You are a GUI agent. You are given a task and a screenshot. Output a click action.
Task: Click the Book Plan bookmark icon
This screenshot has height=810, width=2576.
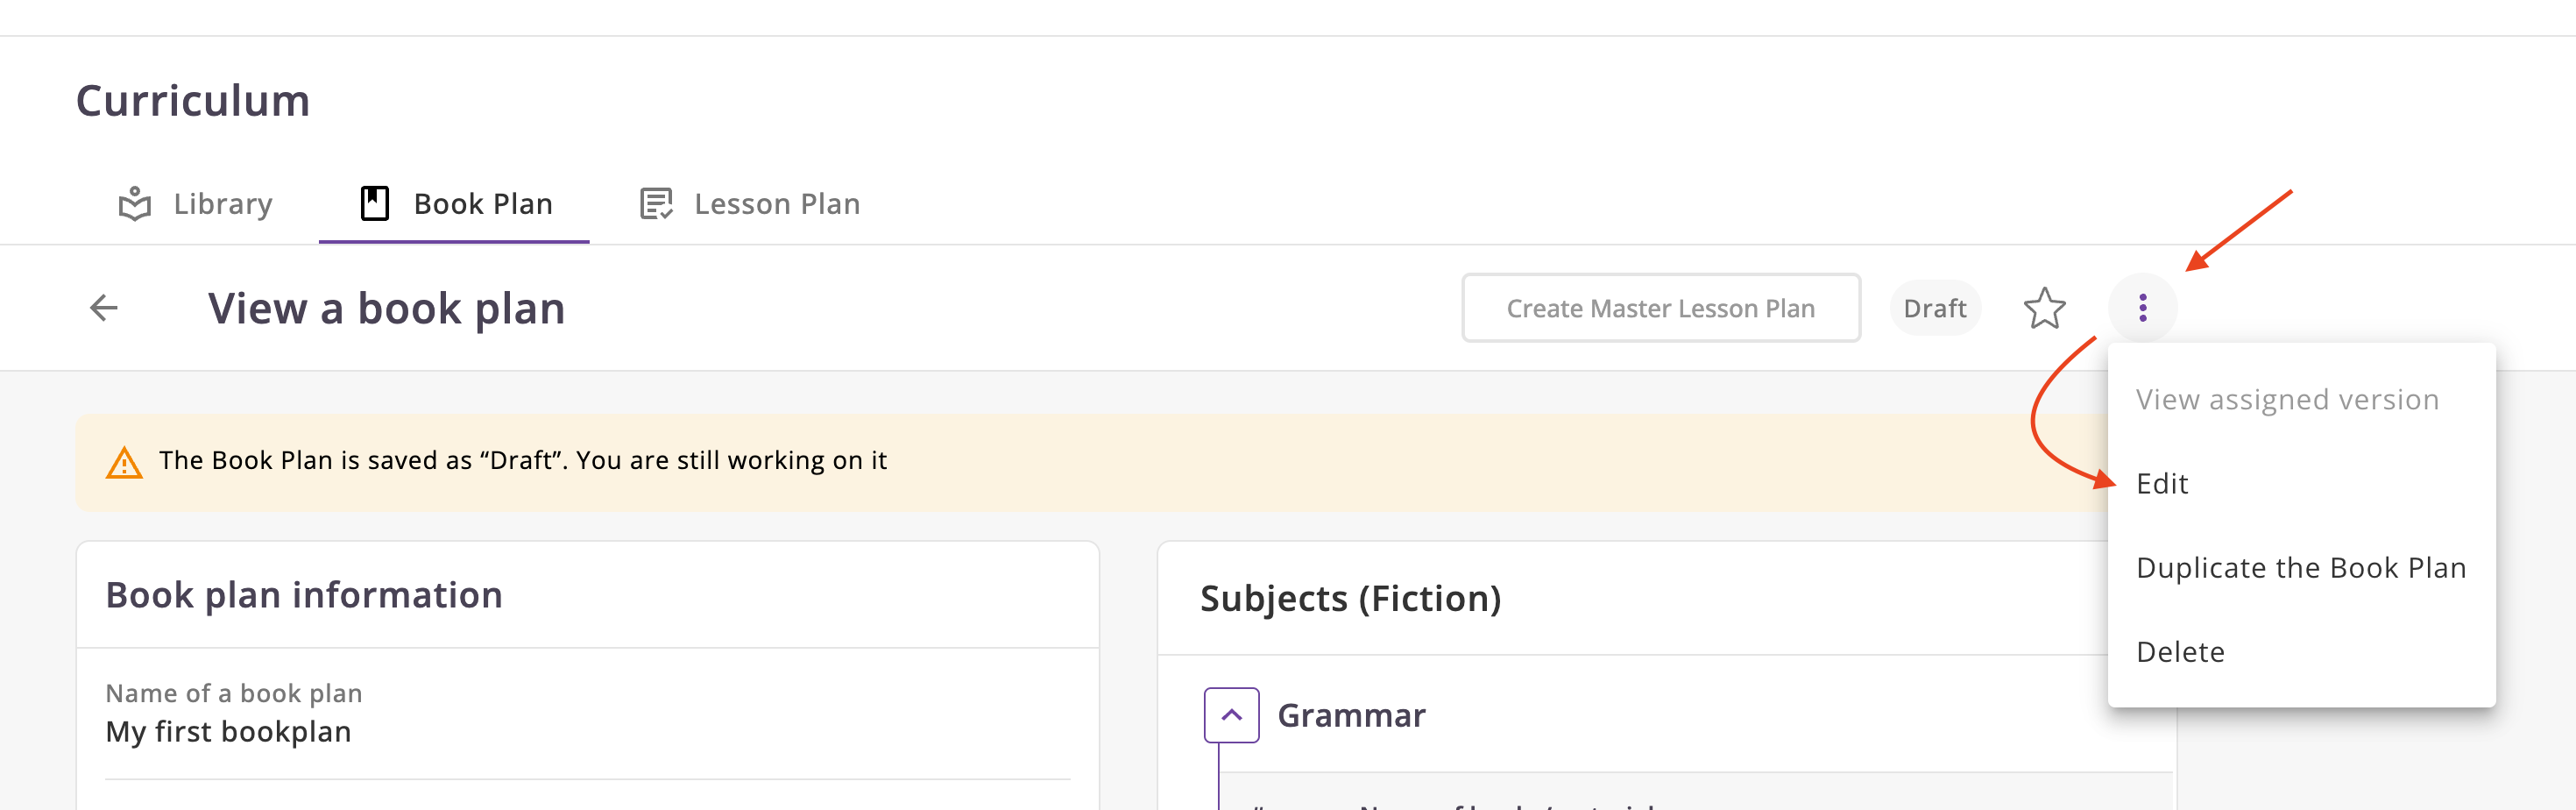tap(374, 204)
